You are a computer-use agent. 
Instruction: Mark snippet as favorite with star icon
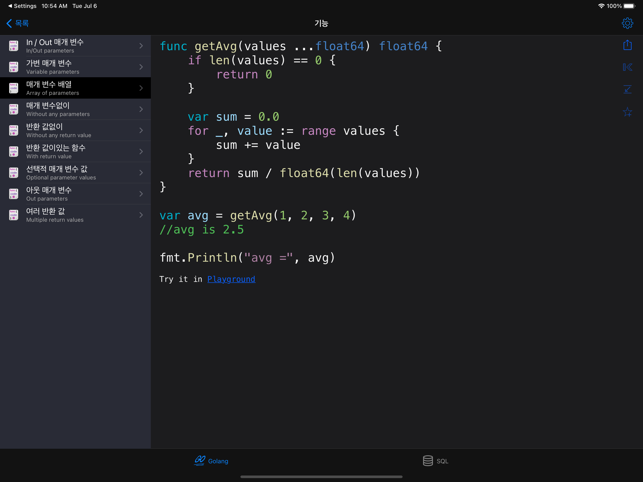coord(627,112)
